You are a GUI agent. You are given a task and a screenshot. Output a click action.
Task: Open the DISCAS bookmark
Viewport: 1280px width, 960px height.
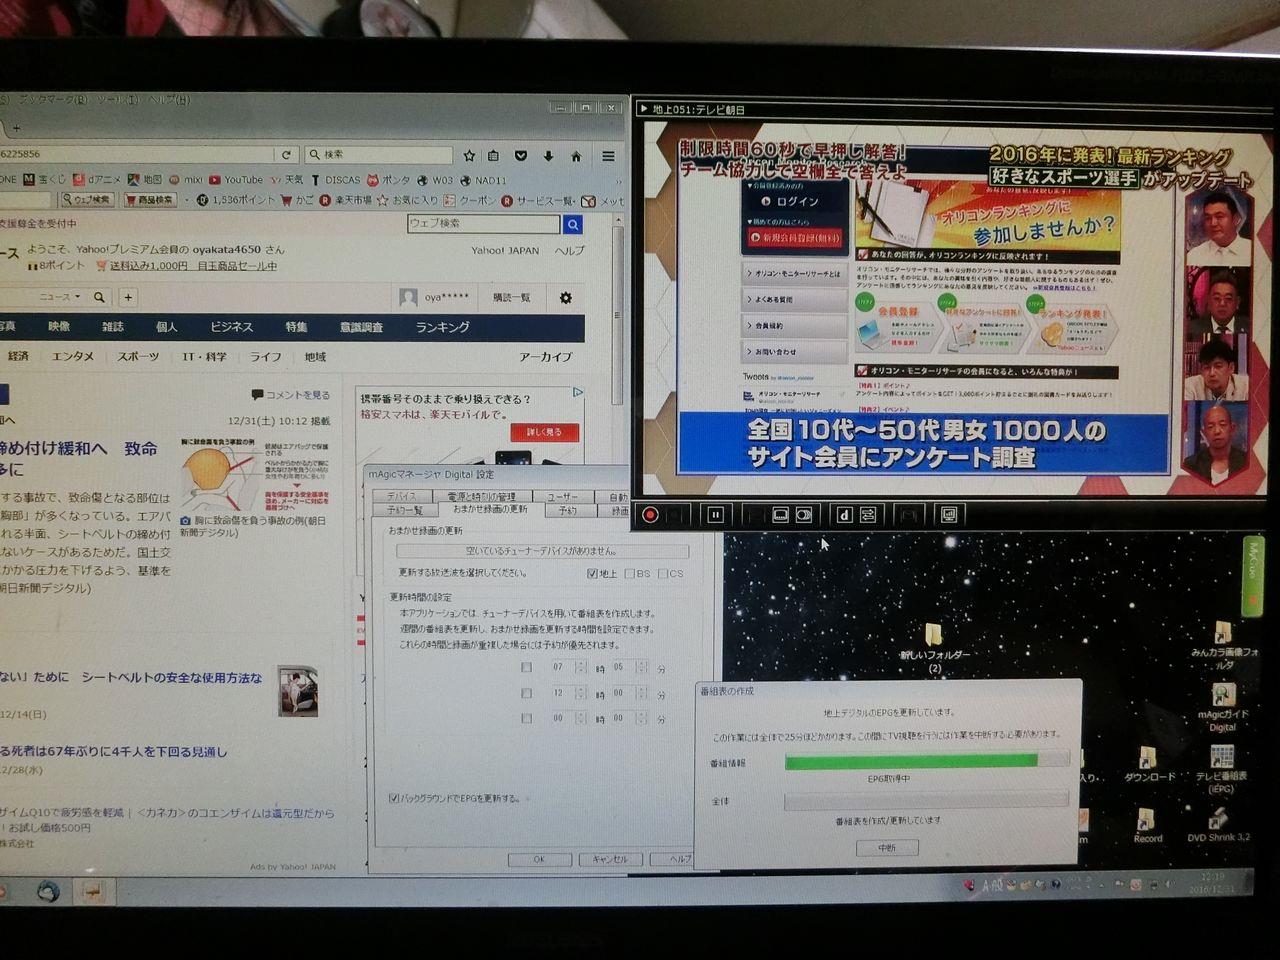(x=335, y=180)
